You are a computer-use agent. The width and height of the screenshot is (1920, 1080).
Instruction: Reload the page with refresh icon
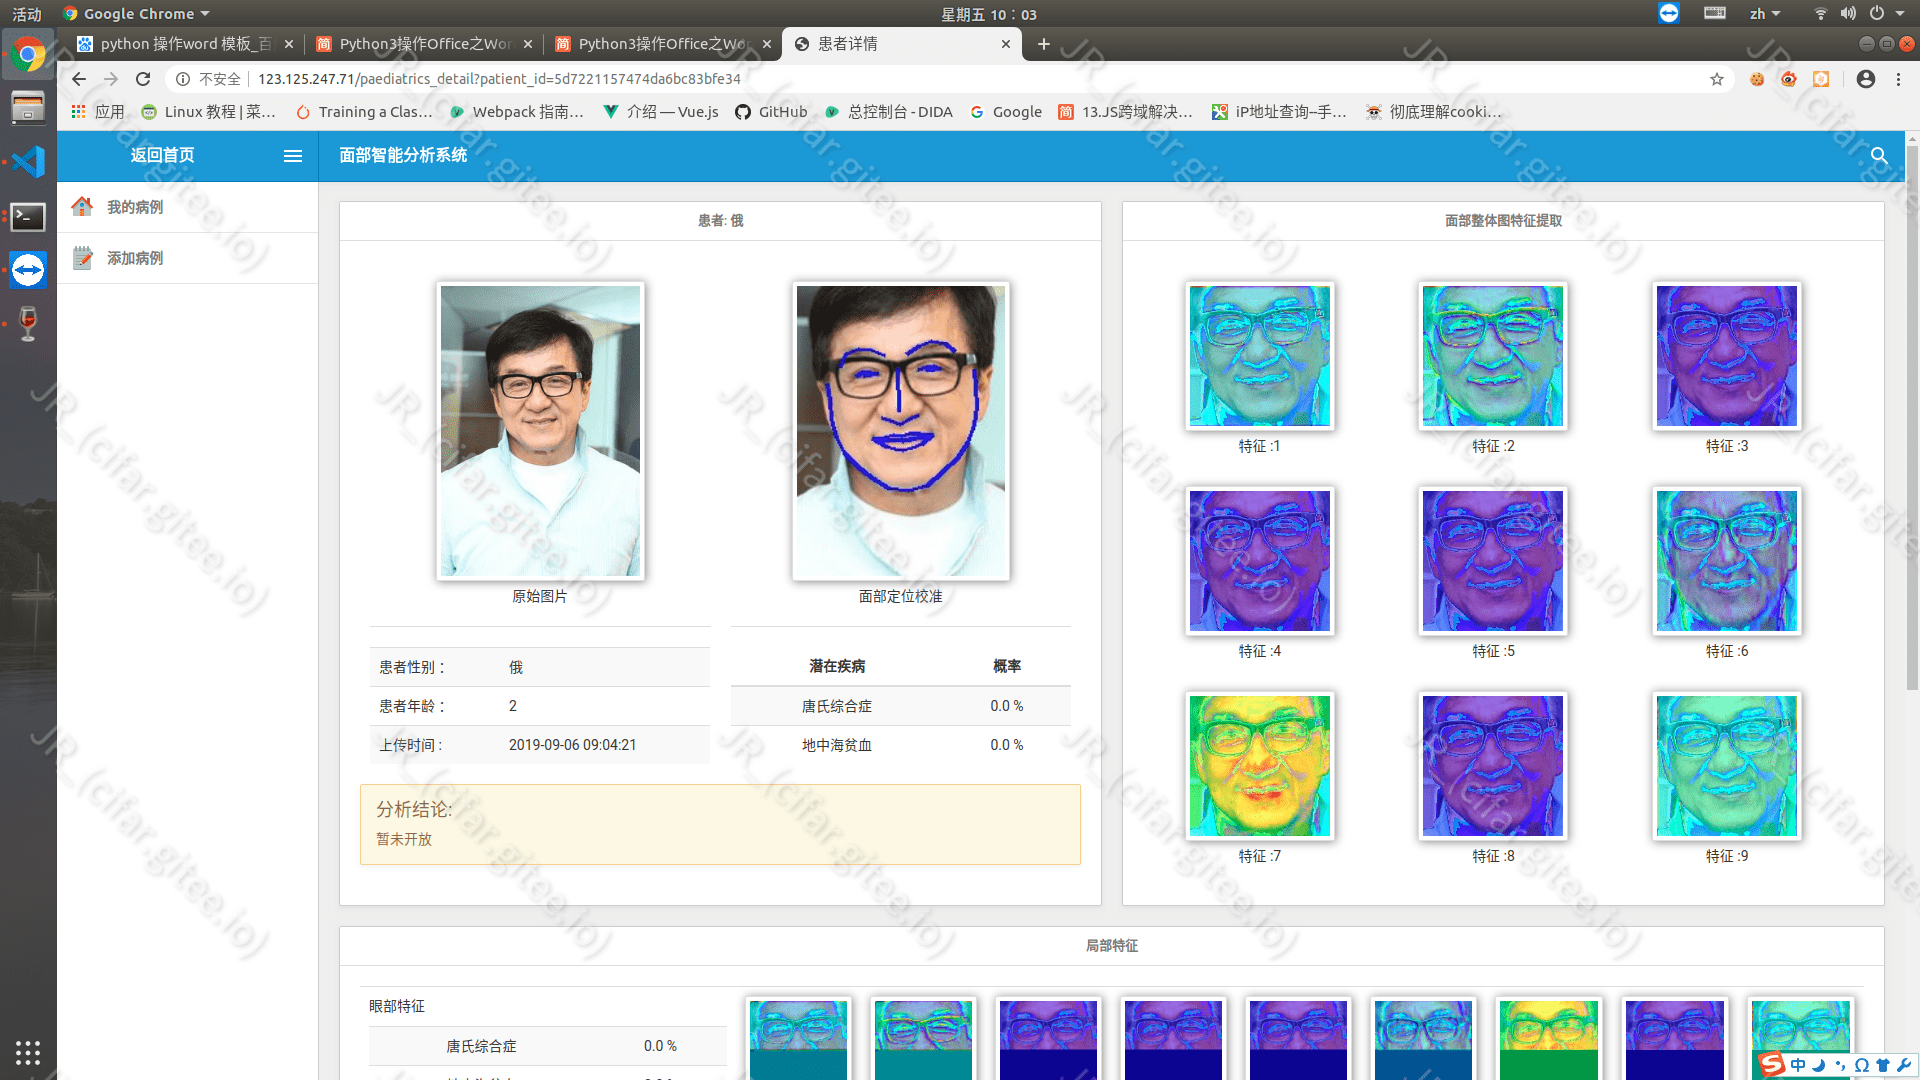coord(143,79)
